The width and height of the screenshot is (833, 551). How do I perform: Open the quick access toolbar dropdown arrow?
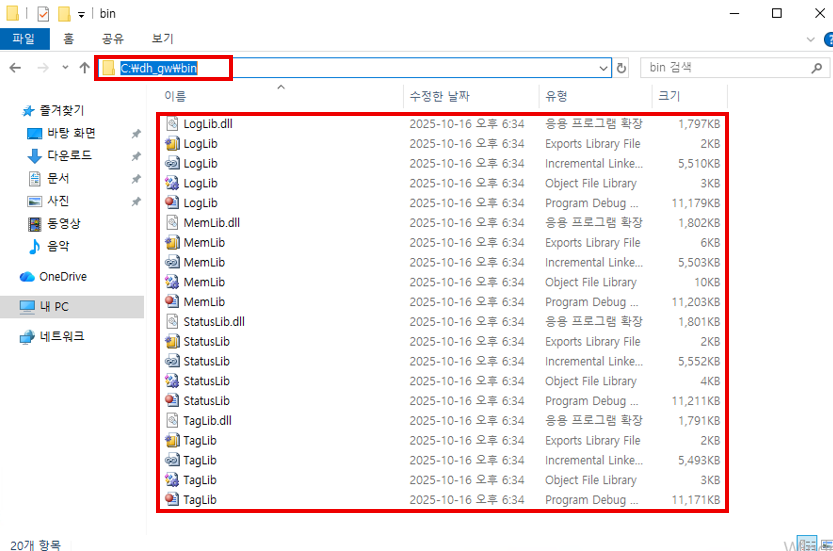coord(81,15)
